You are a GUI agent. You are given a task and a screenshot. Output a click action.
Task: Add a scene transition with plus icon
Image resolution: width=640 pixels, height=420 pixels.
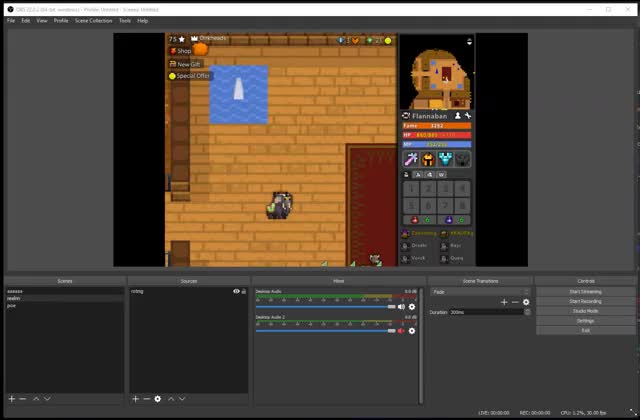click(x=504, y=302)
